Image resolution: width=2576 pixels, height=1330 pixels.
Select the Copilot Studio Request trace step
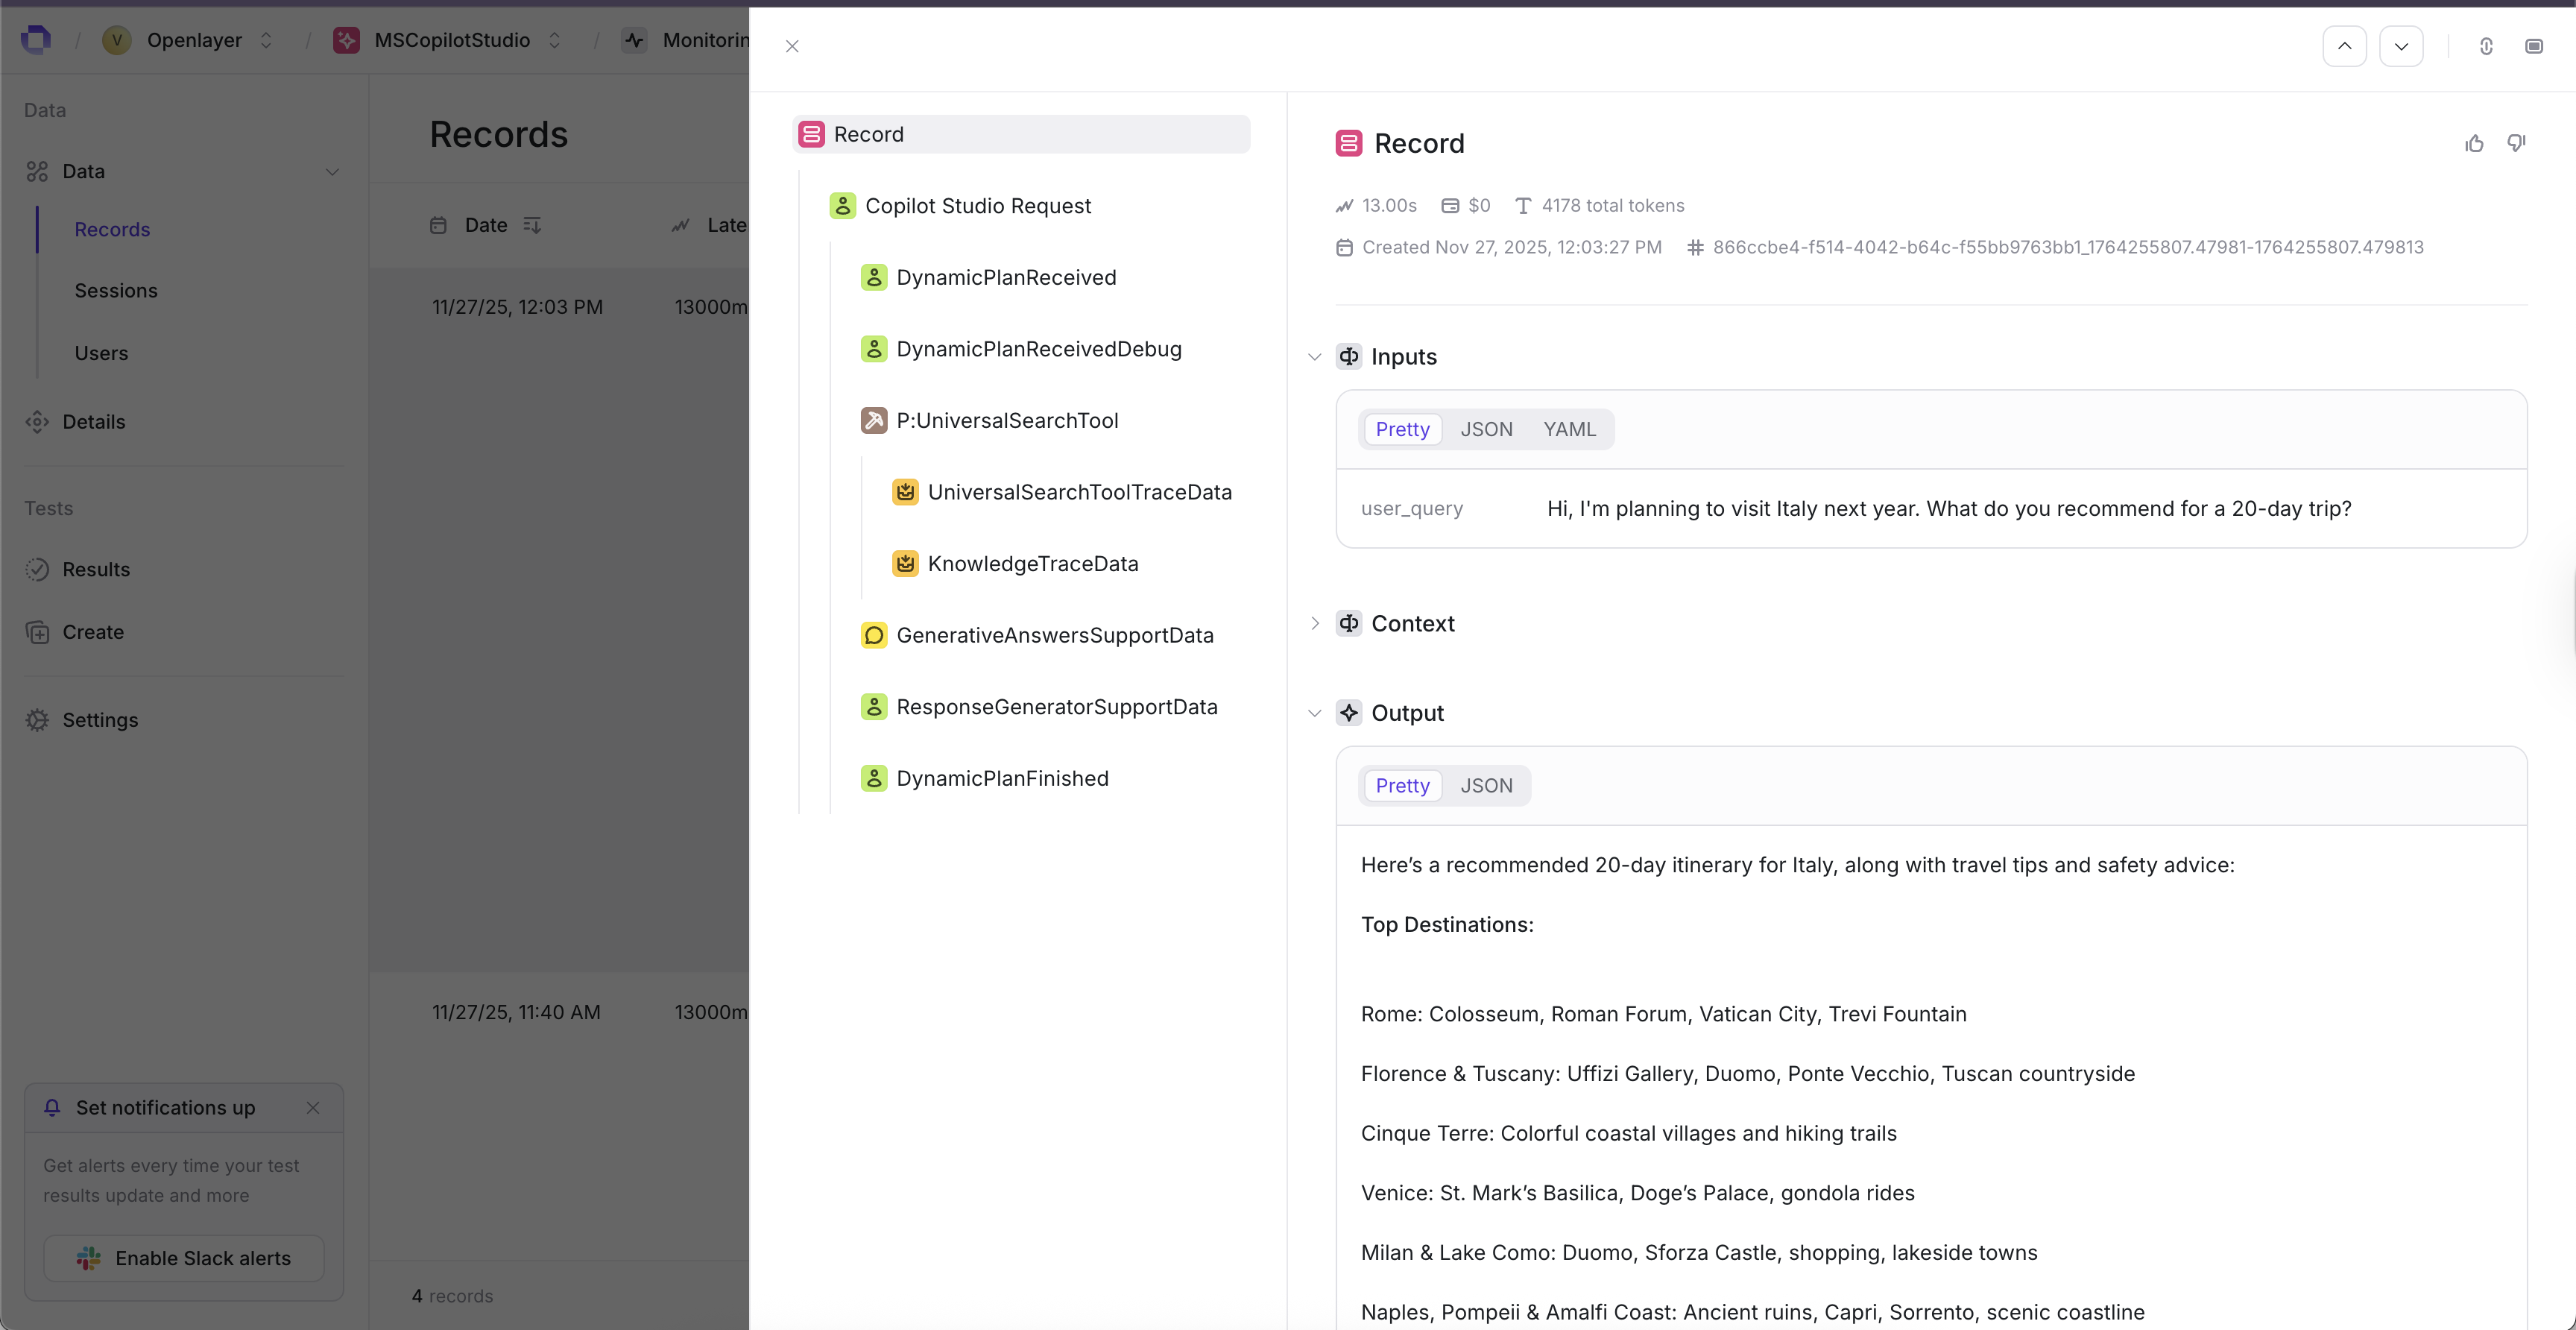(x=977, y=206)
